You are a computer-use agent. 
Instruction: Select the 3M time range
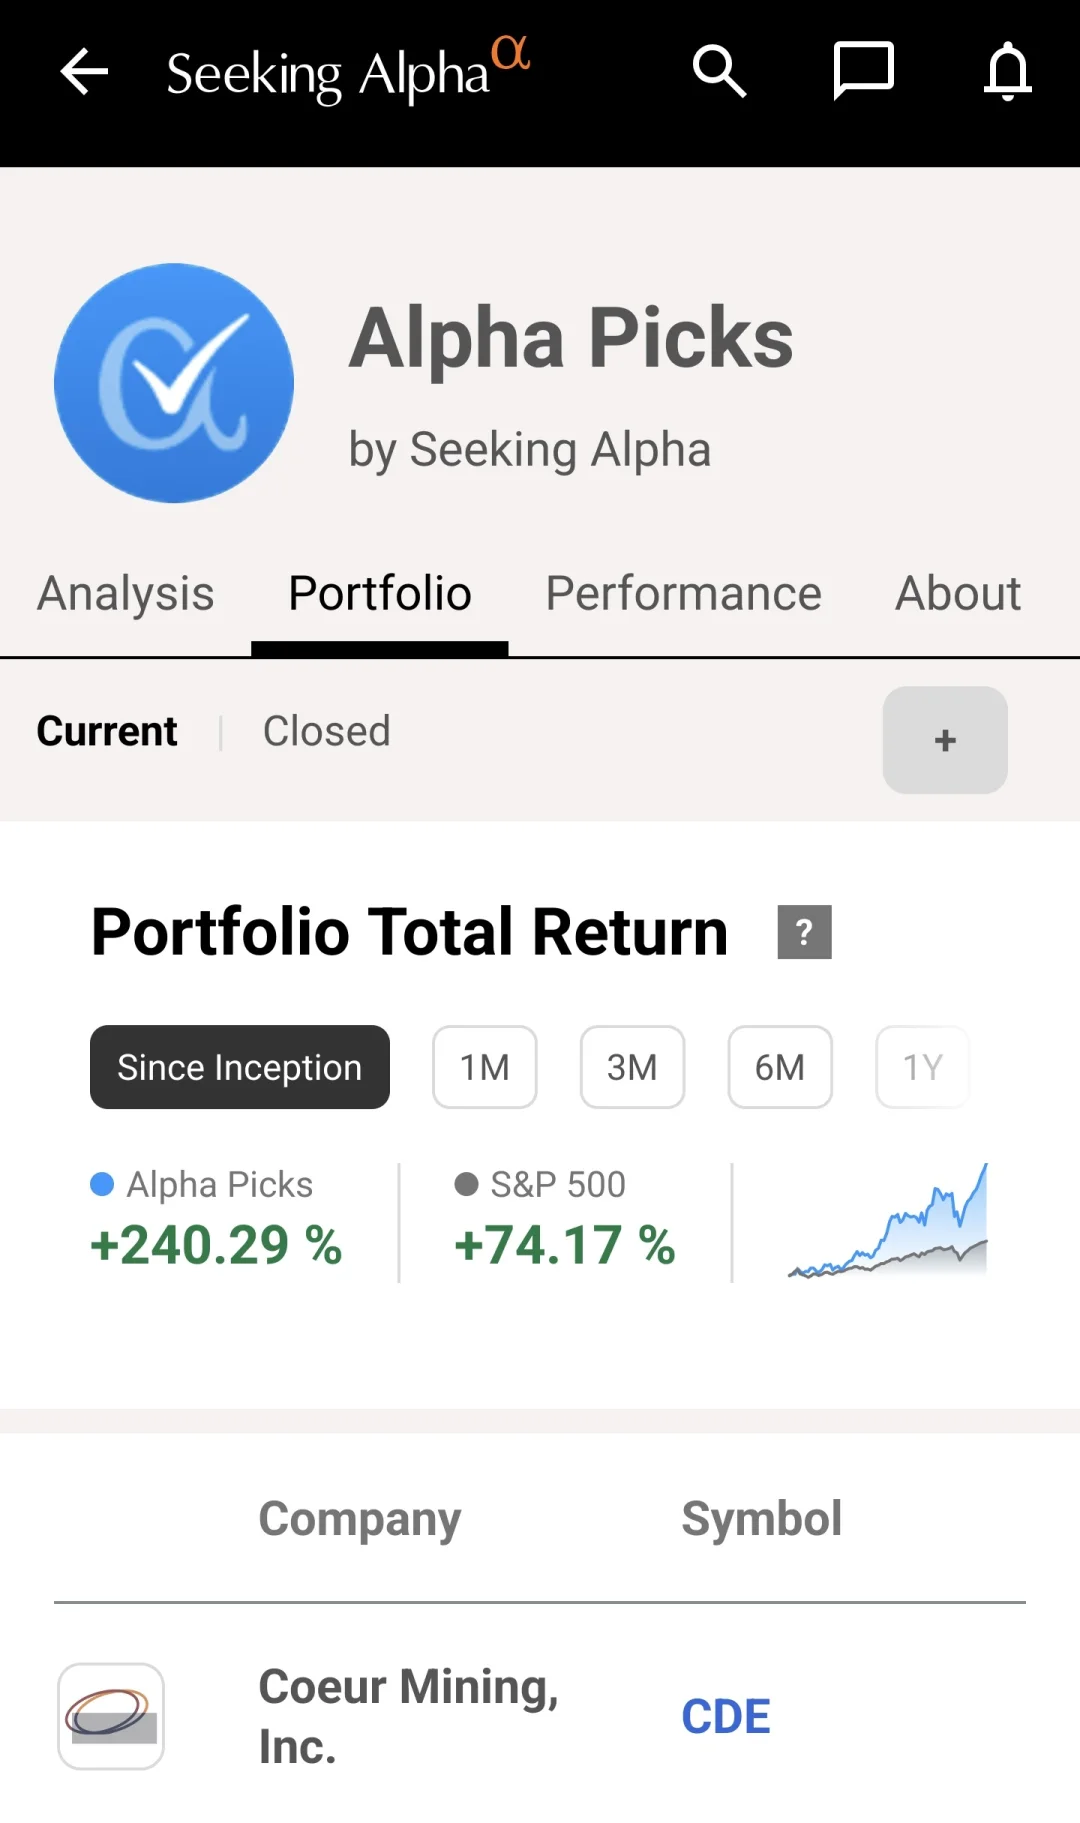tap(632, 1067)
